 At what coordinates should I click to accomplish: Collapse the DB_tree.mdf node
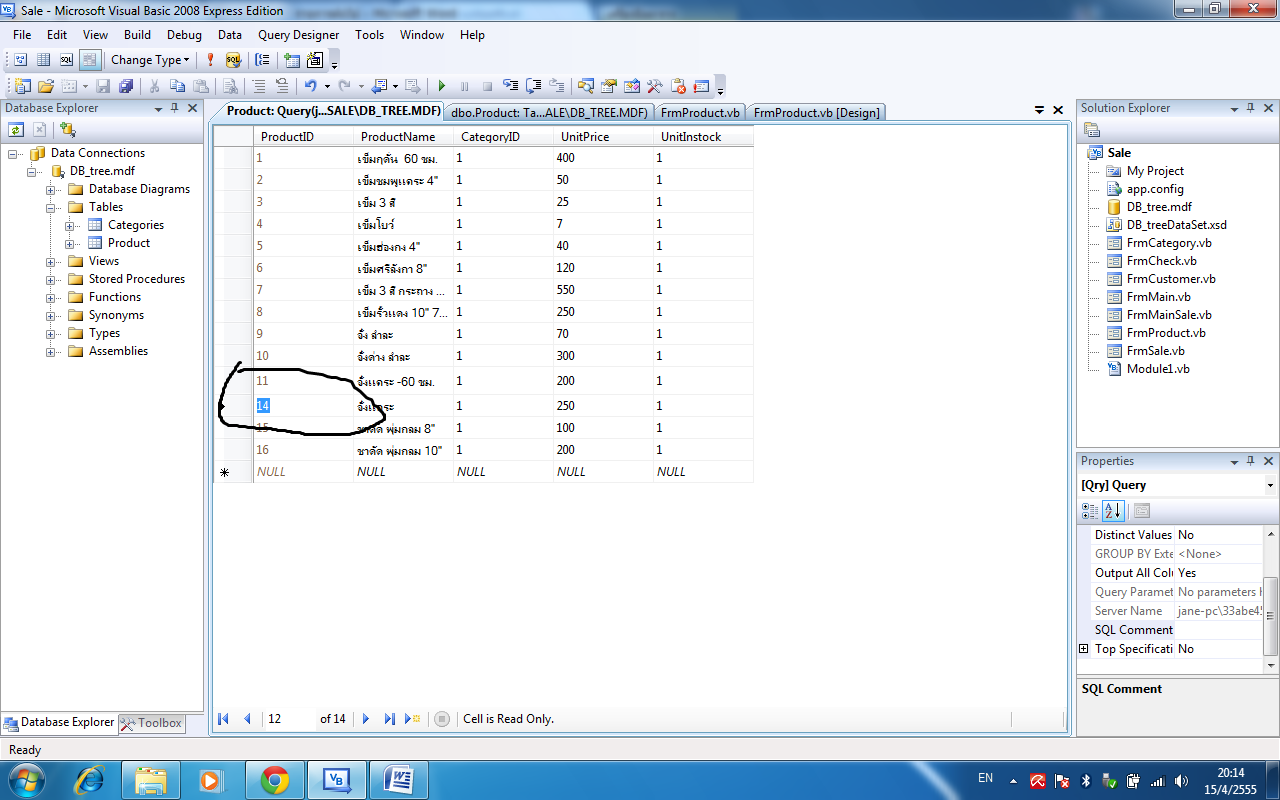coord(33,172)
